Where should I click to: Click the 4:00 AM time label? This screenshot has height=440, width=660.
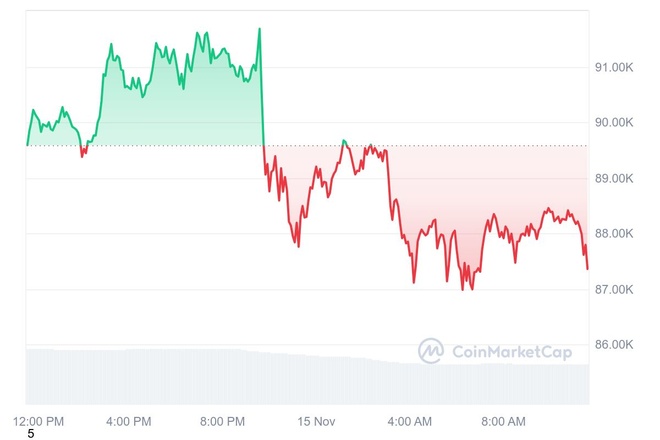[x=410, y=420]
